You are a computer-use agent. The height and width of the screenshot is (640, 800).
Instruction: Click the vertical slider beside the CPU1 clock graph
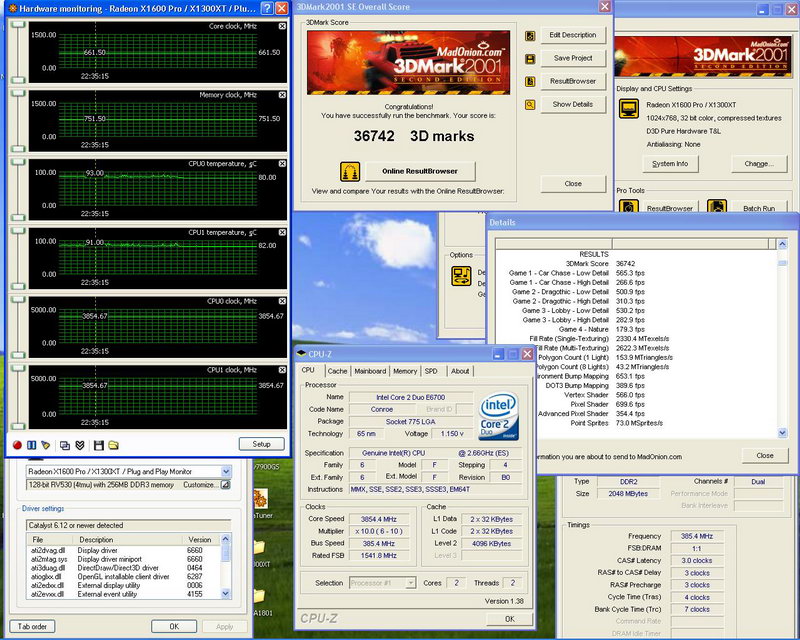click(18, 396)
